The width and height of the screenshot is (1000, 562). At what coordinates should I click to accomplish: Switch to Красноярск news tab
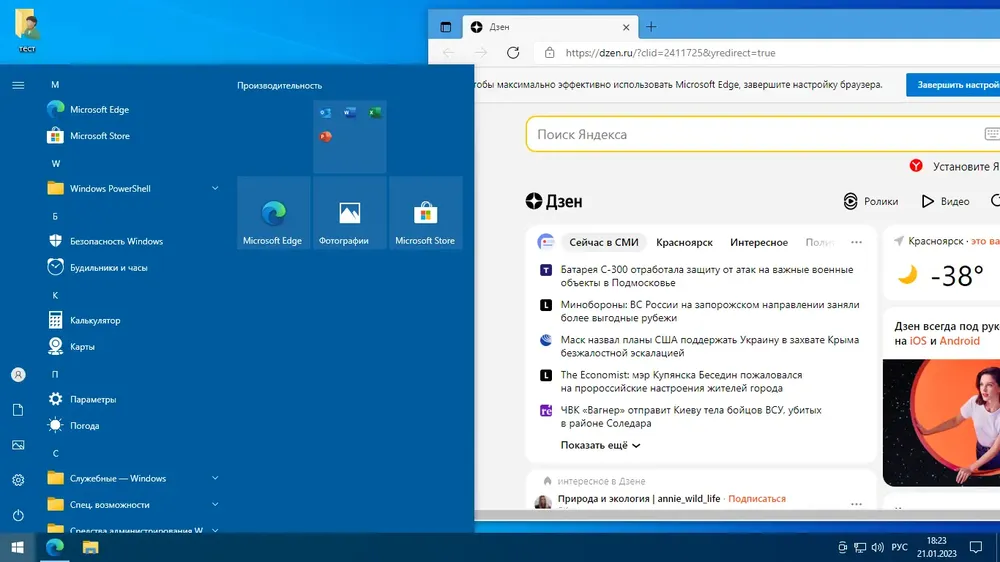(x=684, y=242)
